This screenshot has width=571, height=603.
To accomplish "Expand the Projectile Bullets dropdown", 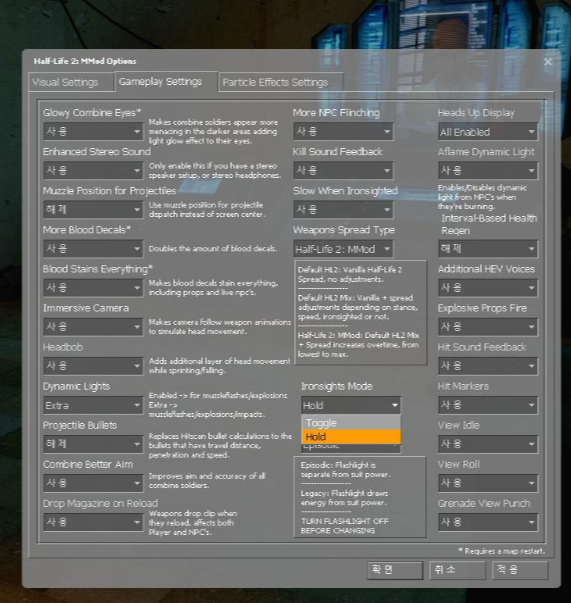I will click(93, 444).
